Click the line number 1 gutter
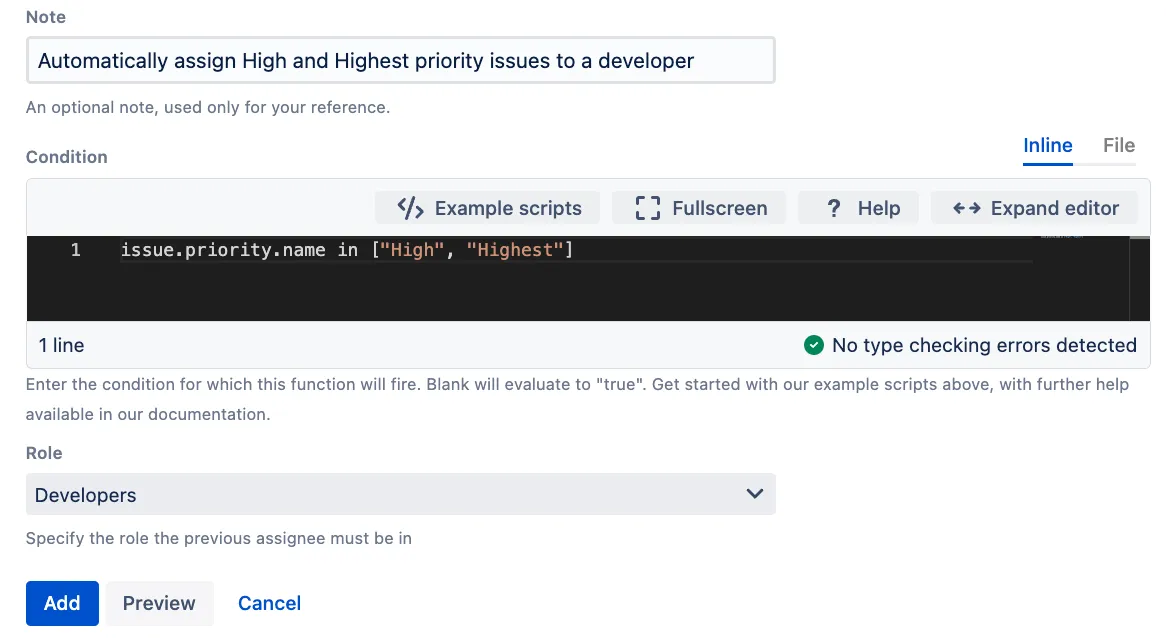The height and width of the screenshot is (638, 1166). click(x=75, y=250)
